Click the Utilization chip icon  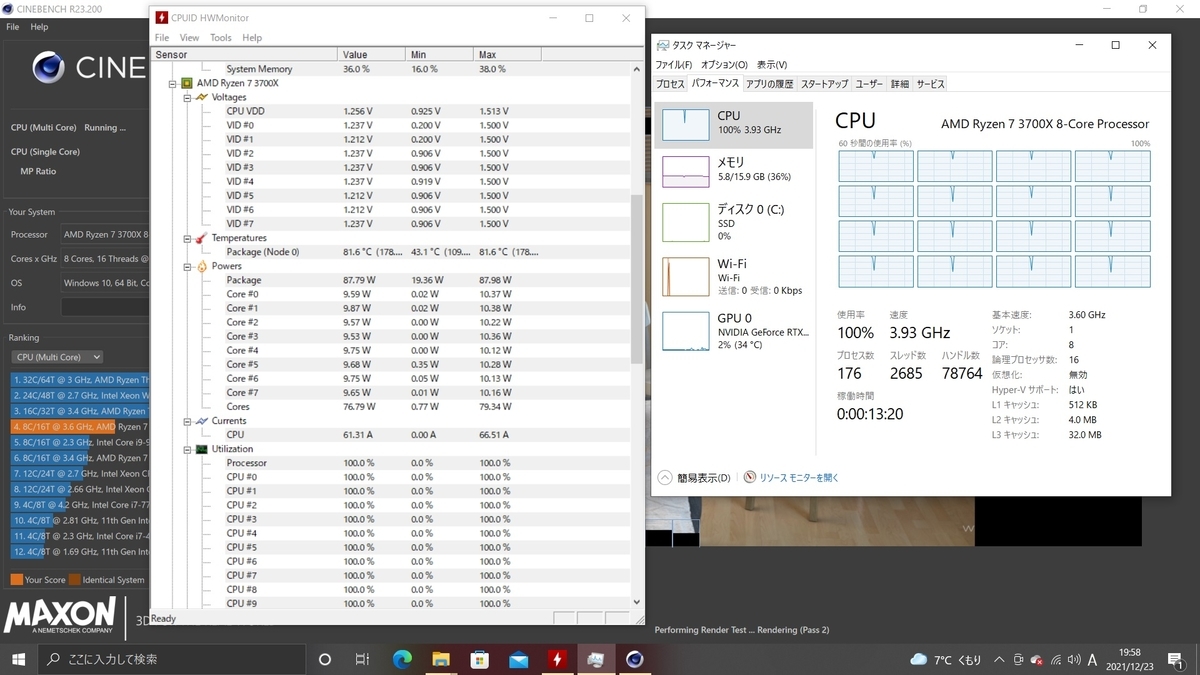pos(202,449)
